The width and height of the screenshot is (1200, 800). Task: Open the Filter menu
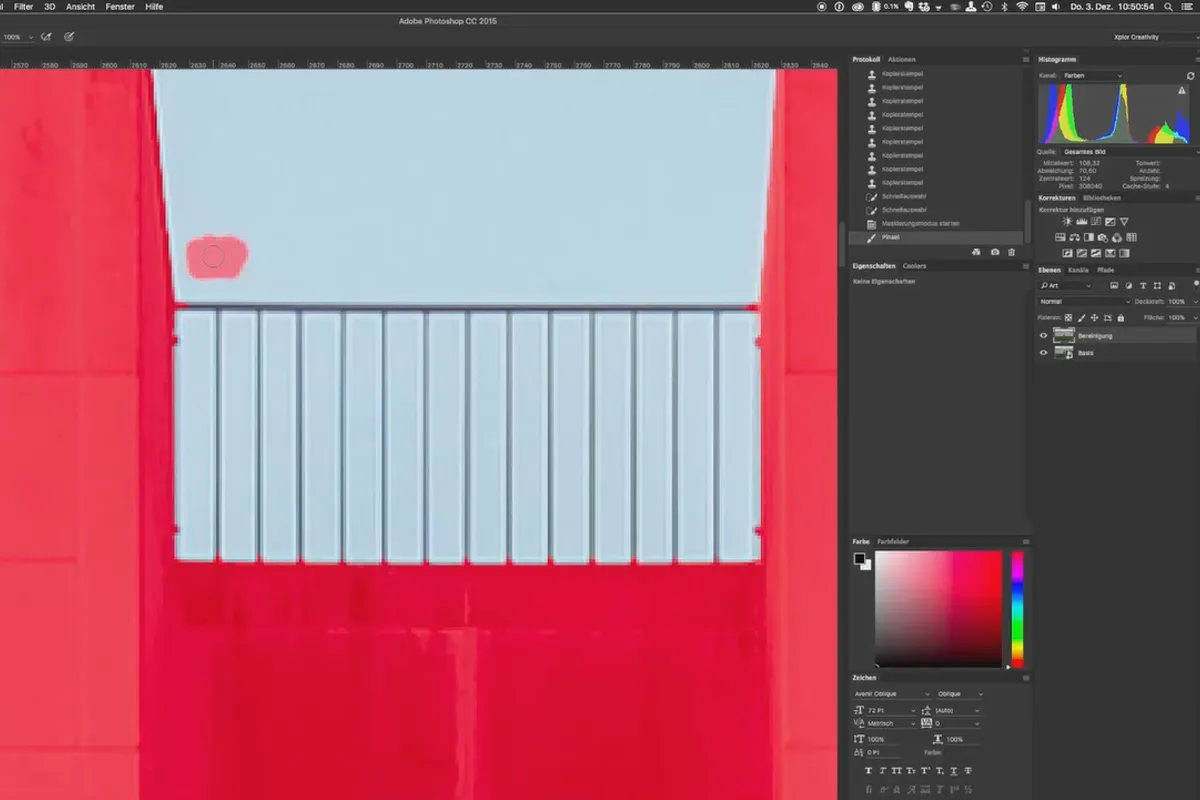coord(23,6)
